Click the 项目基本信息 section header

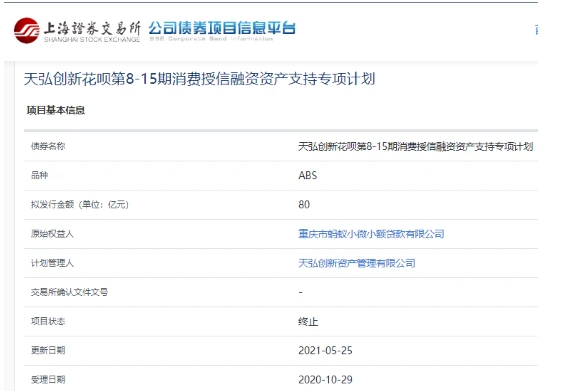coord(56,110)
